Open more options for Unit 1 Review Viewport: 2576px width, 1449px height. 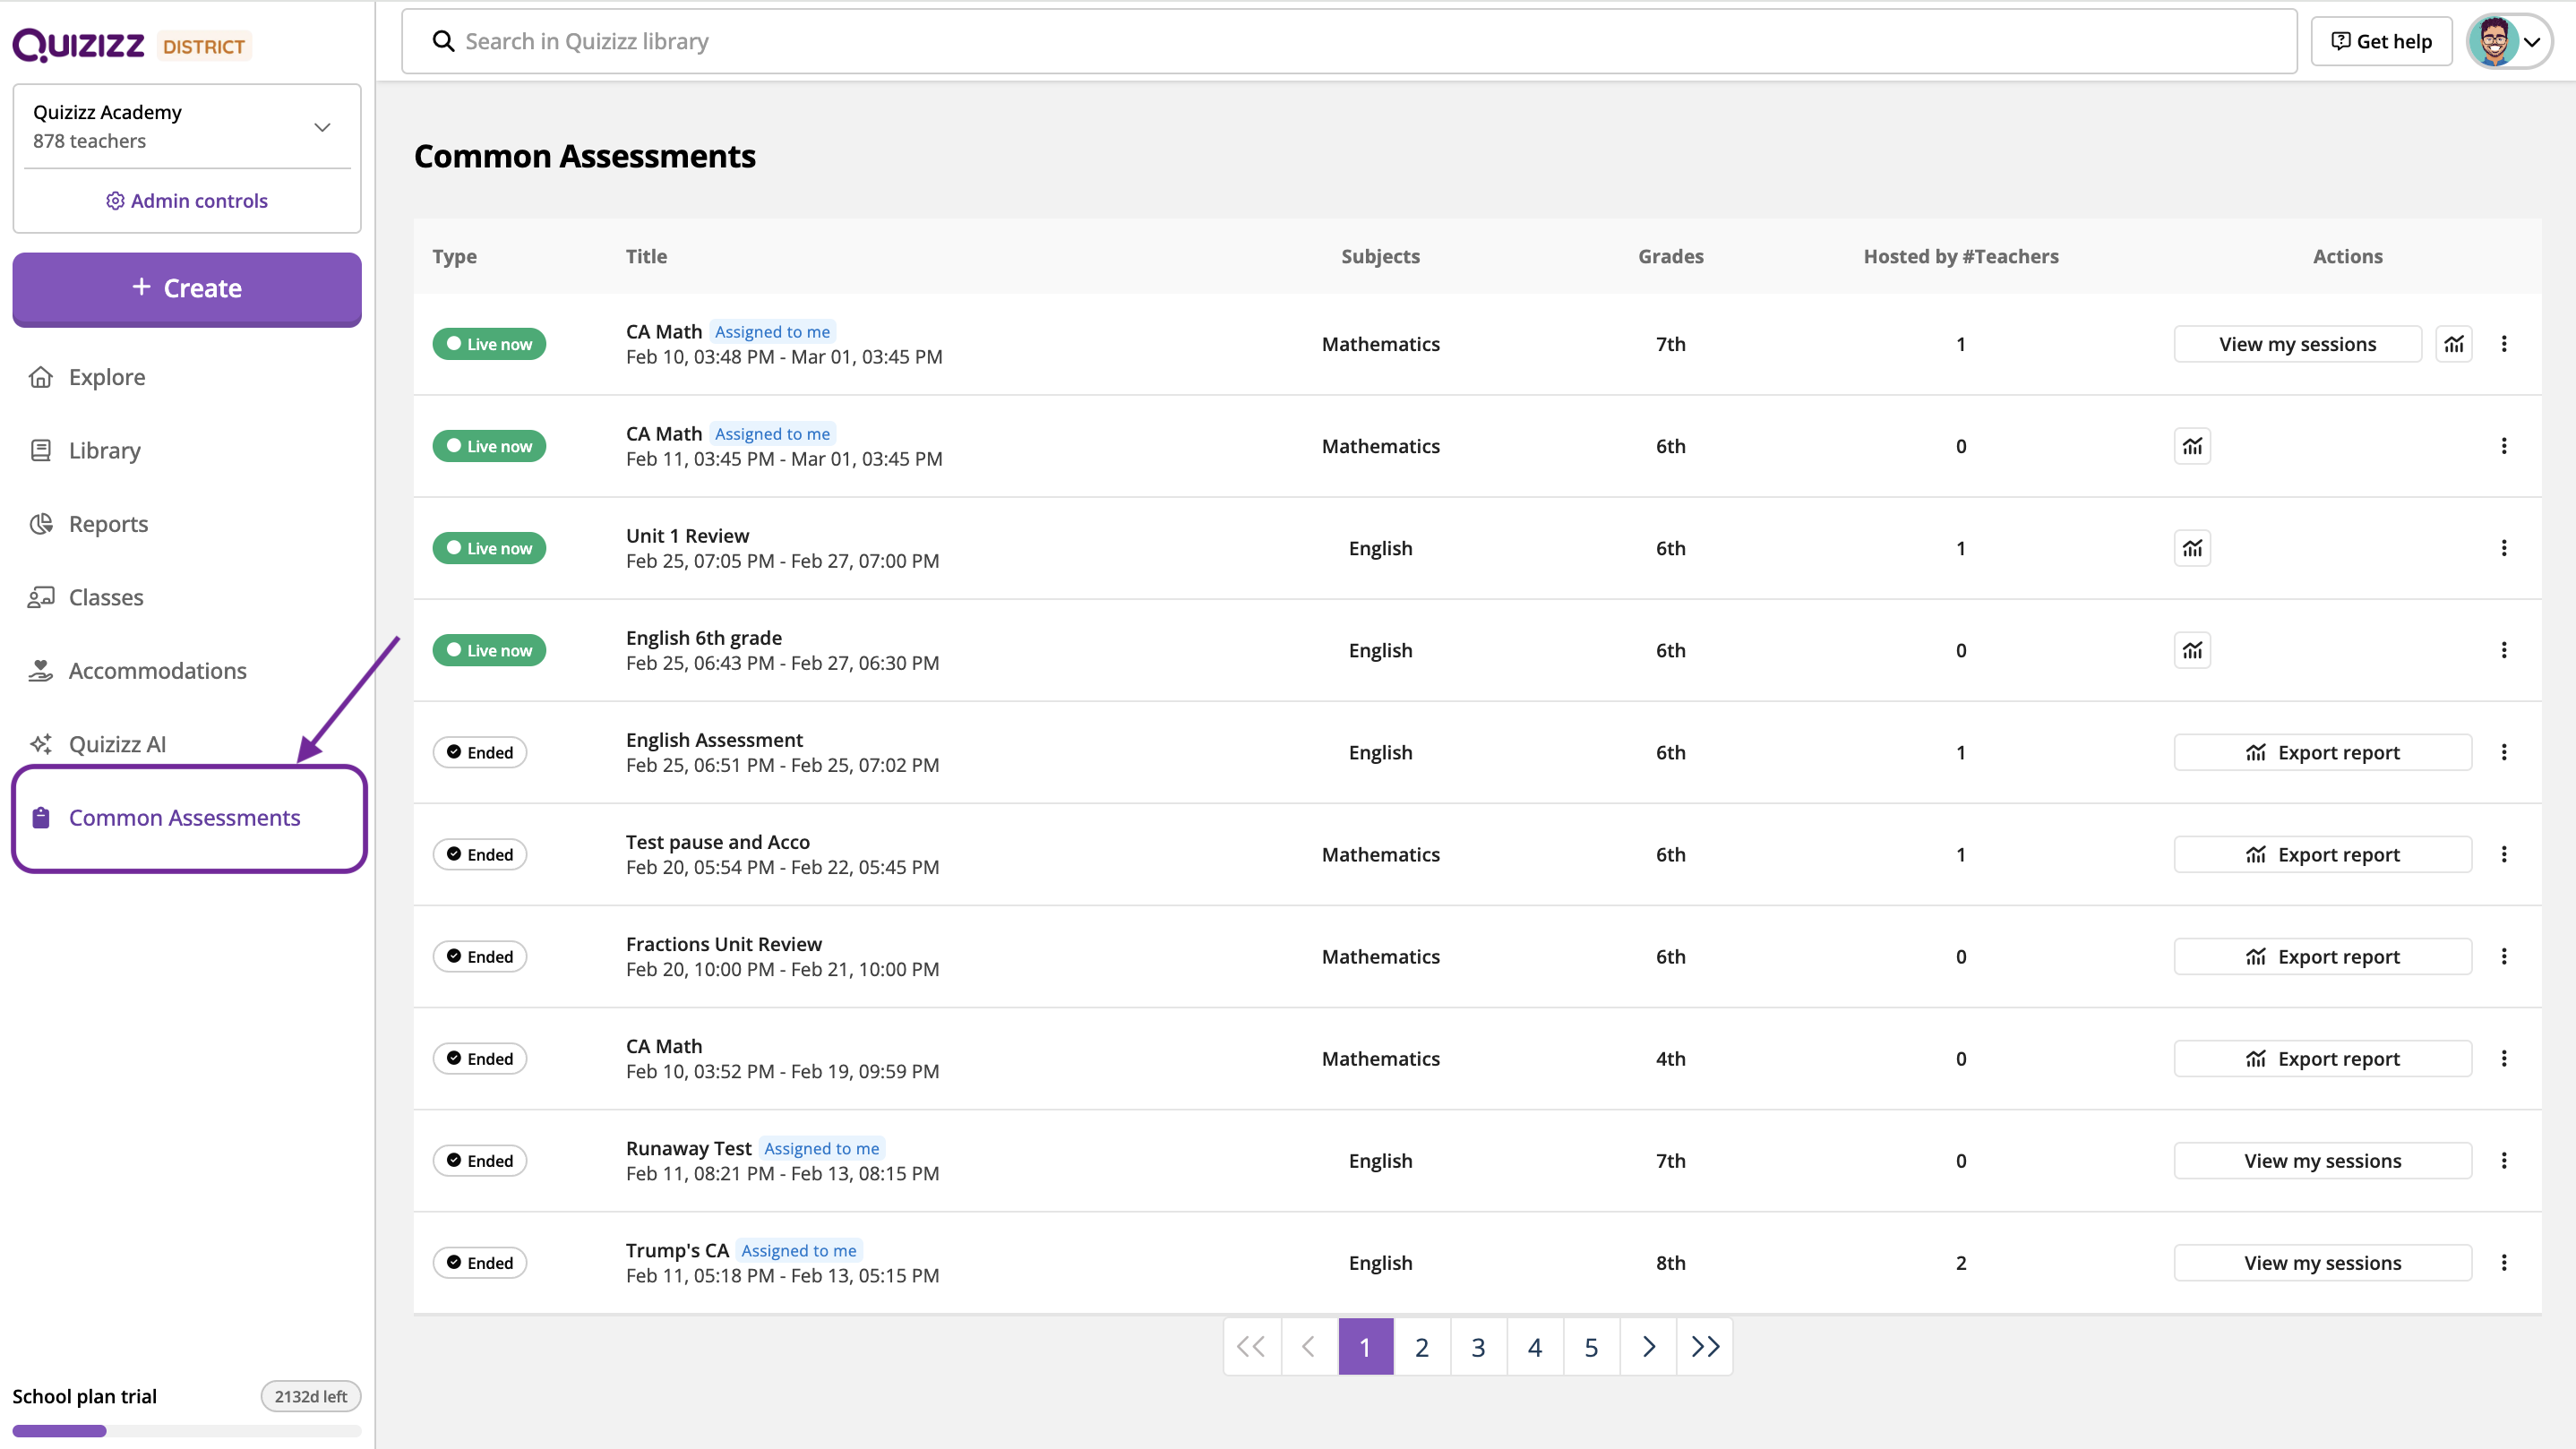(2504, 548)
